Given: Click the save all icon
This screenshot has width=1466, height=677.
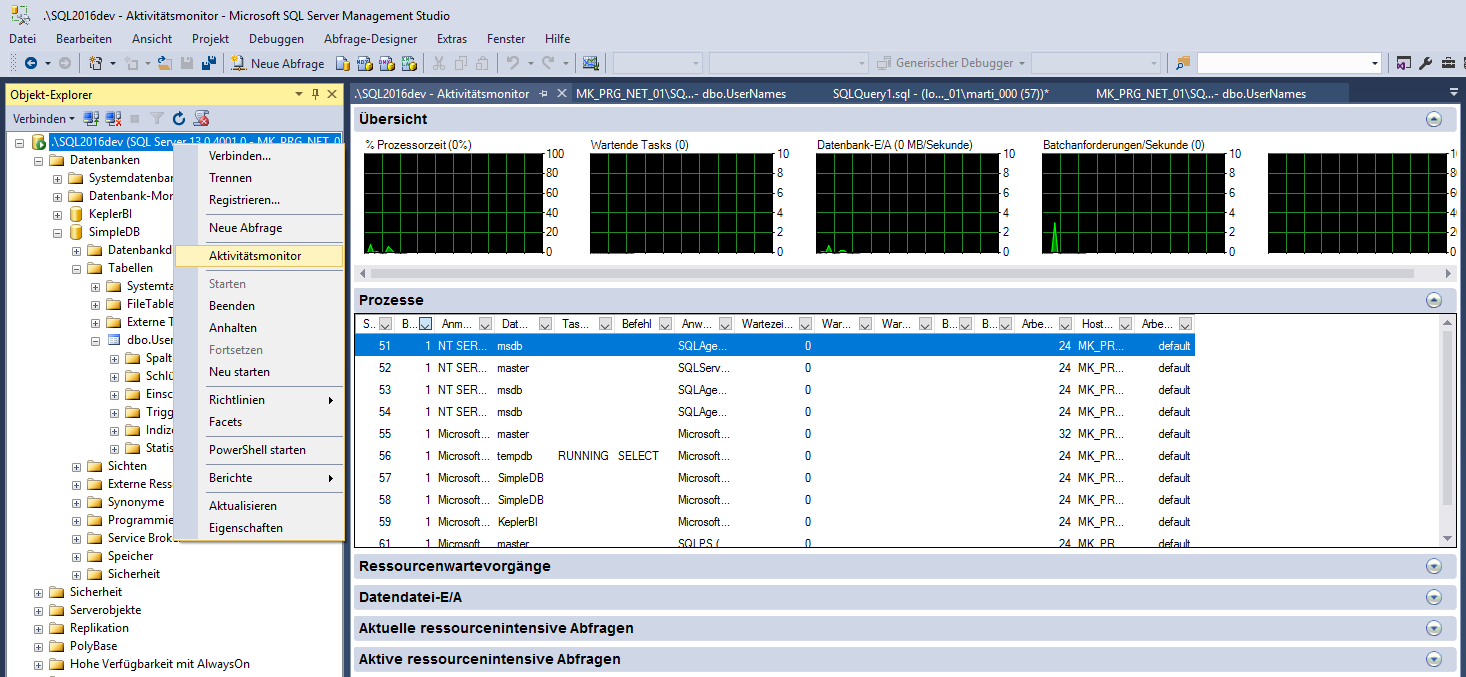Looking at the screenshot, I should 209,63.
